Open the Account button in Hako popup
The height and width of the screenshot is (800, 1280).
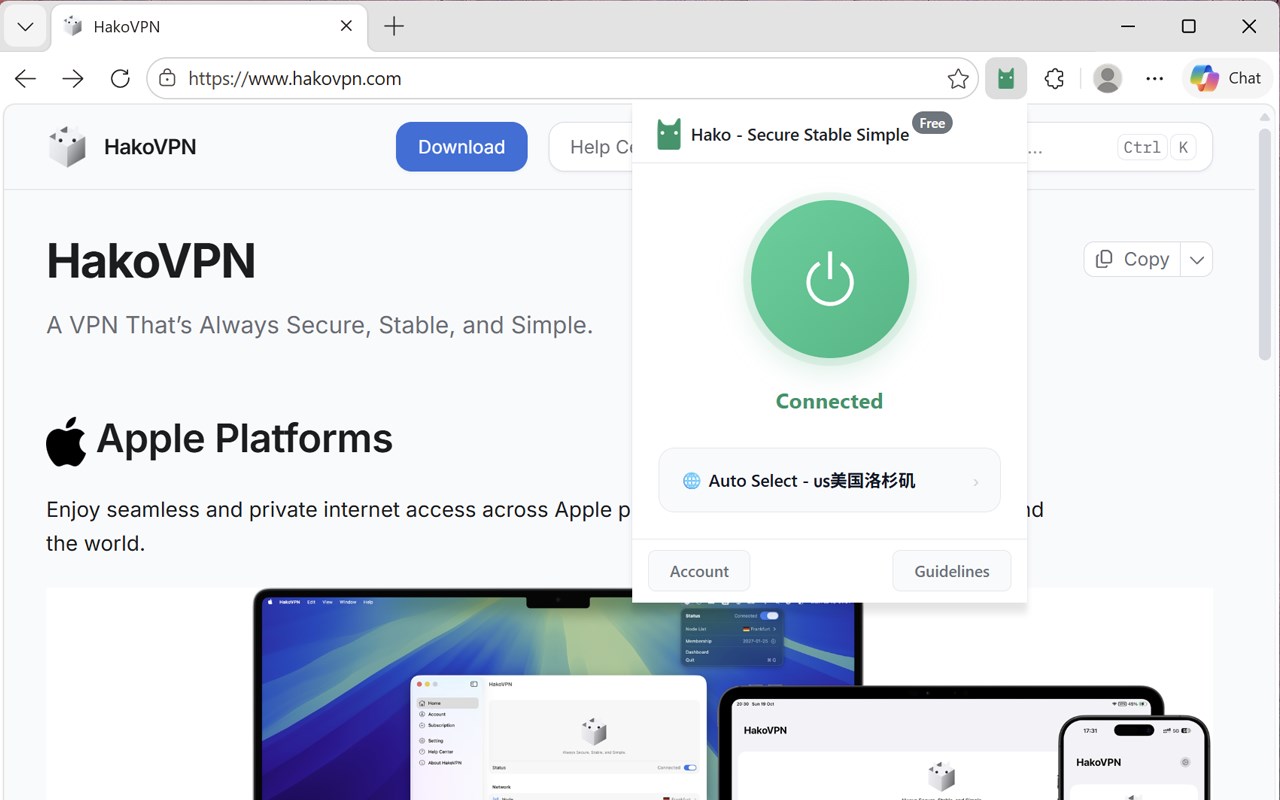click(699, 571)
